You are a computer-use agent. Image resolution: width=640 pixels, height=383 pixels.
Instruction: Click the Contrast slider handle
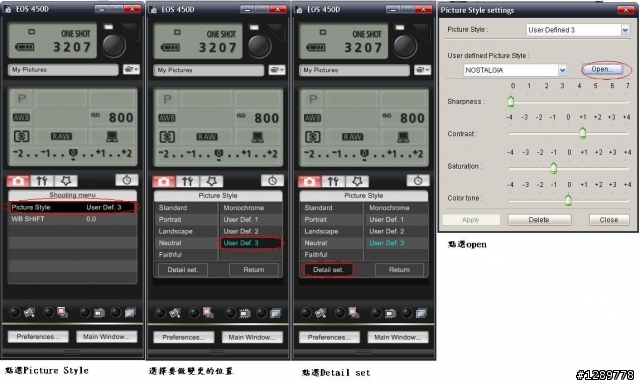(582, 132)
